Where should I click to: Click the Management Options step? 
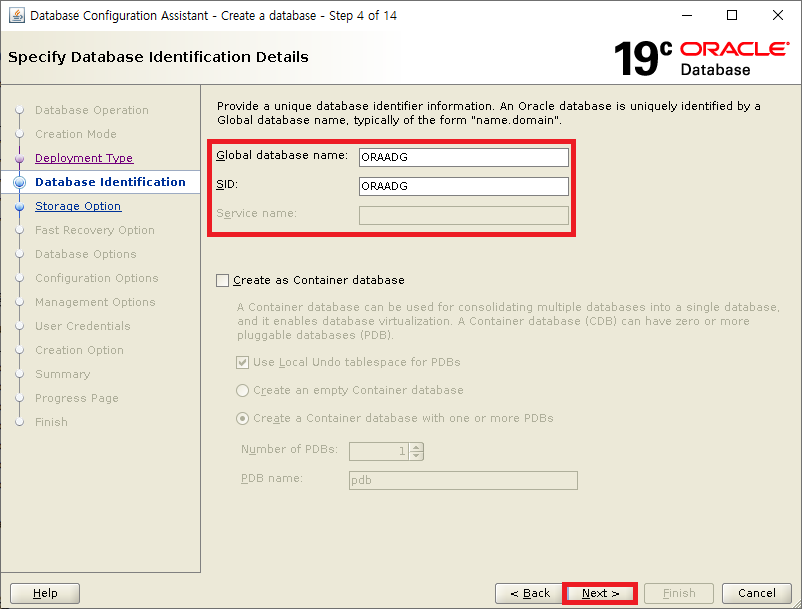tap(95, 302)
